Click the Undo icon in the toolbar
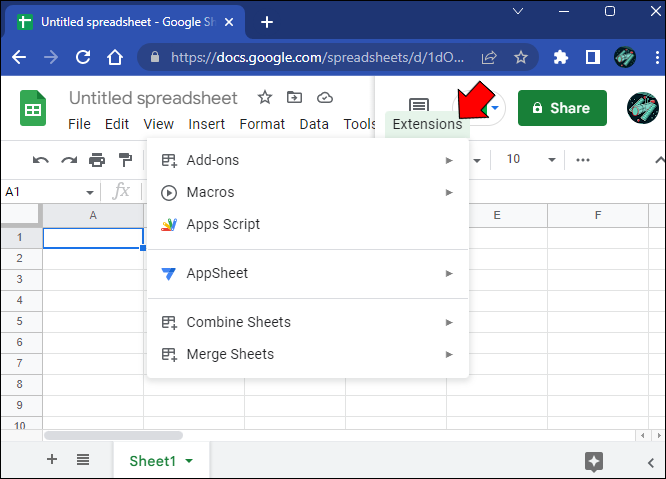666x479 pixels. coord(41,160)
